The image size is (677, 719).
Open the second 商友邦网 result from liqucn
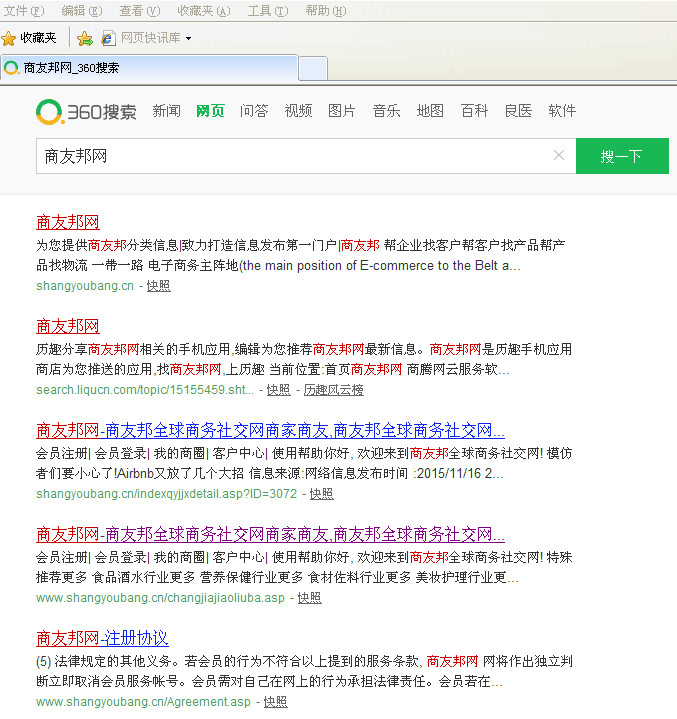[x=68, y=326]
